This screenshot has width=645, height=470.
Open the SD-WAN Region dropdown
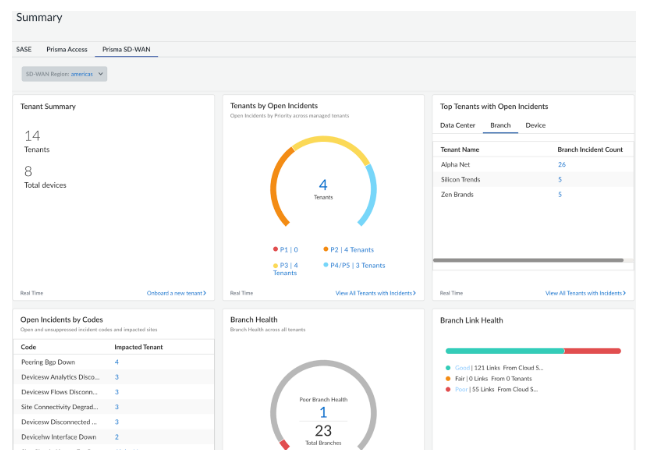pos(64,73)
